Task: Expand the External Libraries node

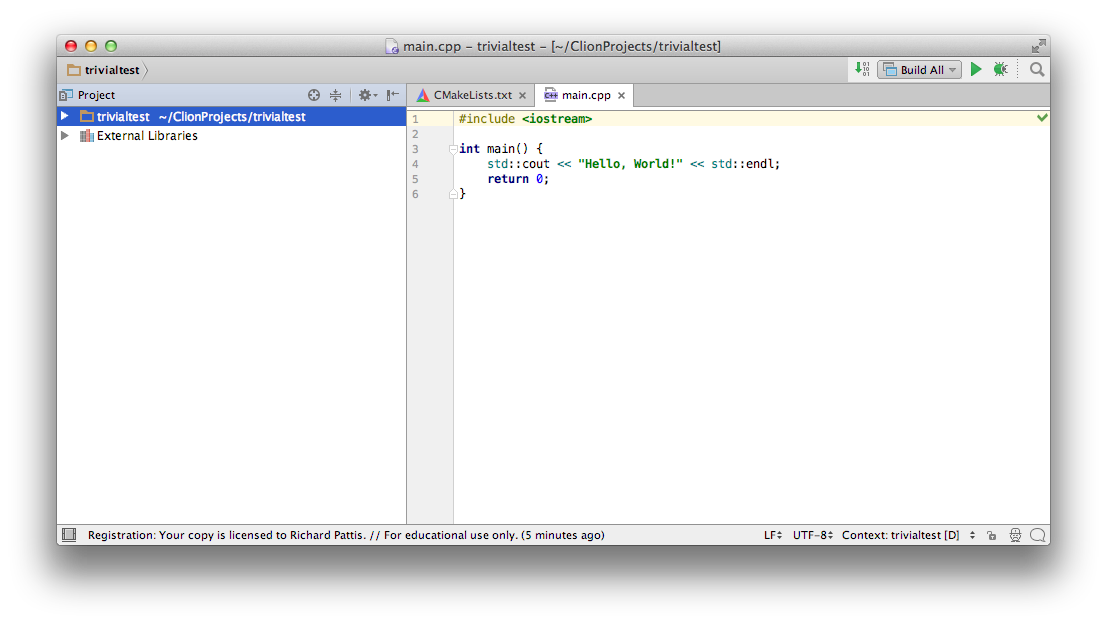Action: click(x=64, y=135)
